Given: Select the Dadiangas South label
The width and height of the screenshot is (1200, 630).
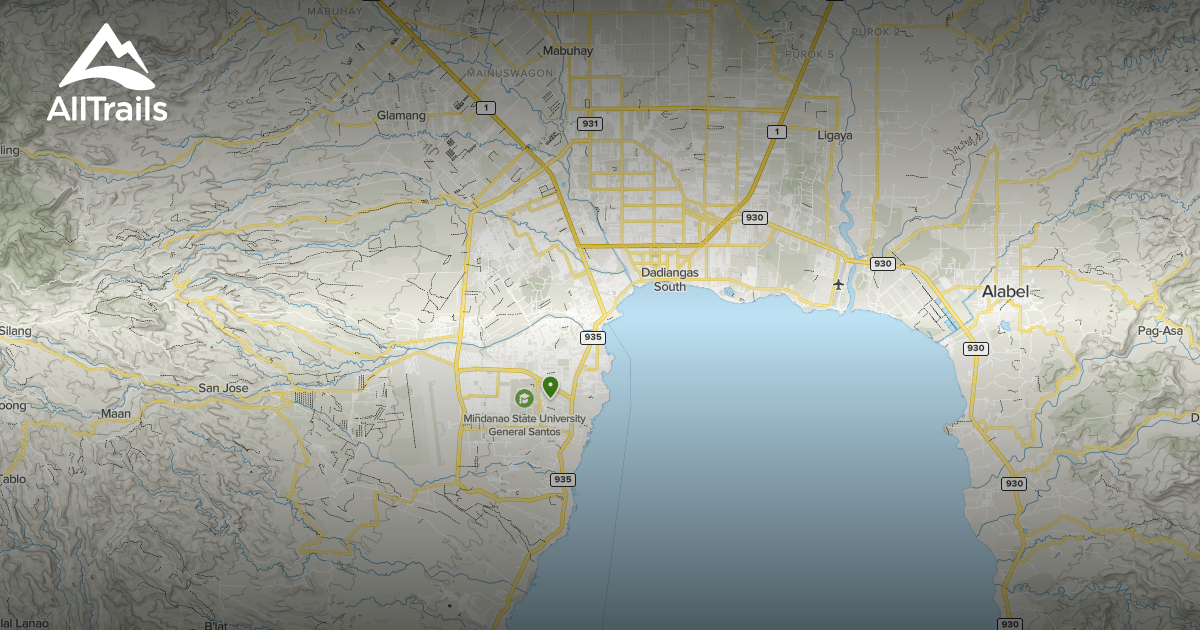Looking at the screenshot, I should [x=671, y=278].
